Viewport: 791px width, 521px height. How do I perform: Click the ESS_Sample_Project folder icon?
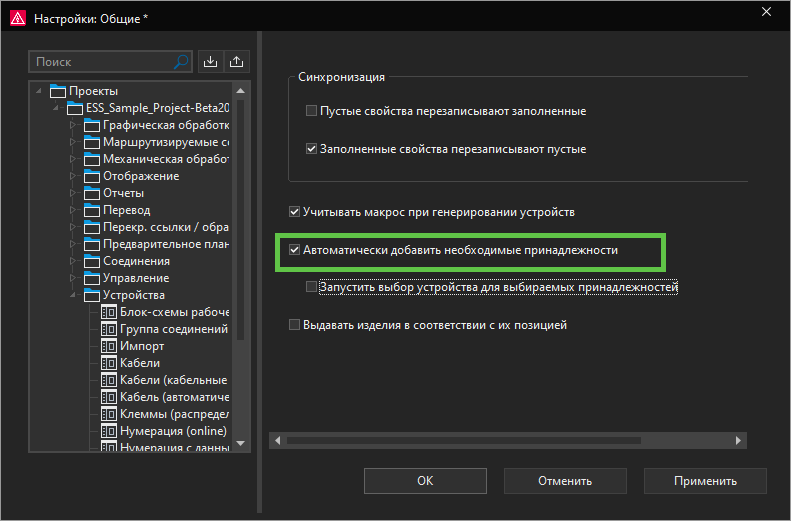point(75,108)
